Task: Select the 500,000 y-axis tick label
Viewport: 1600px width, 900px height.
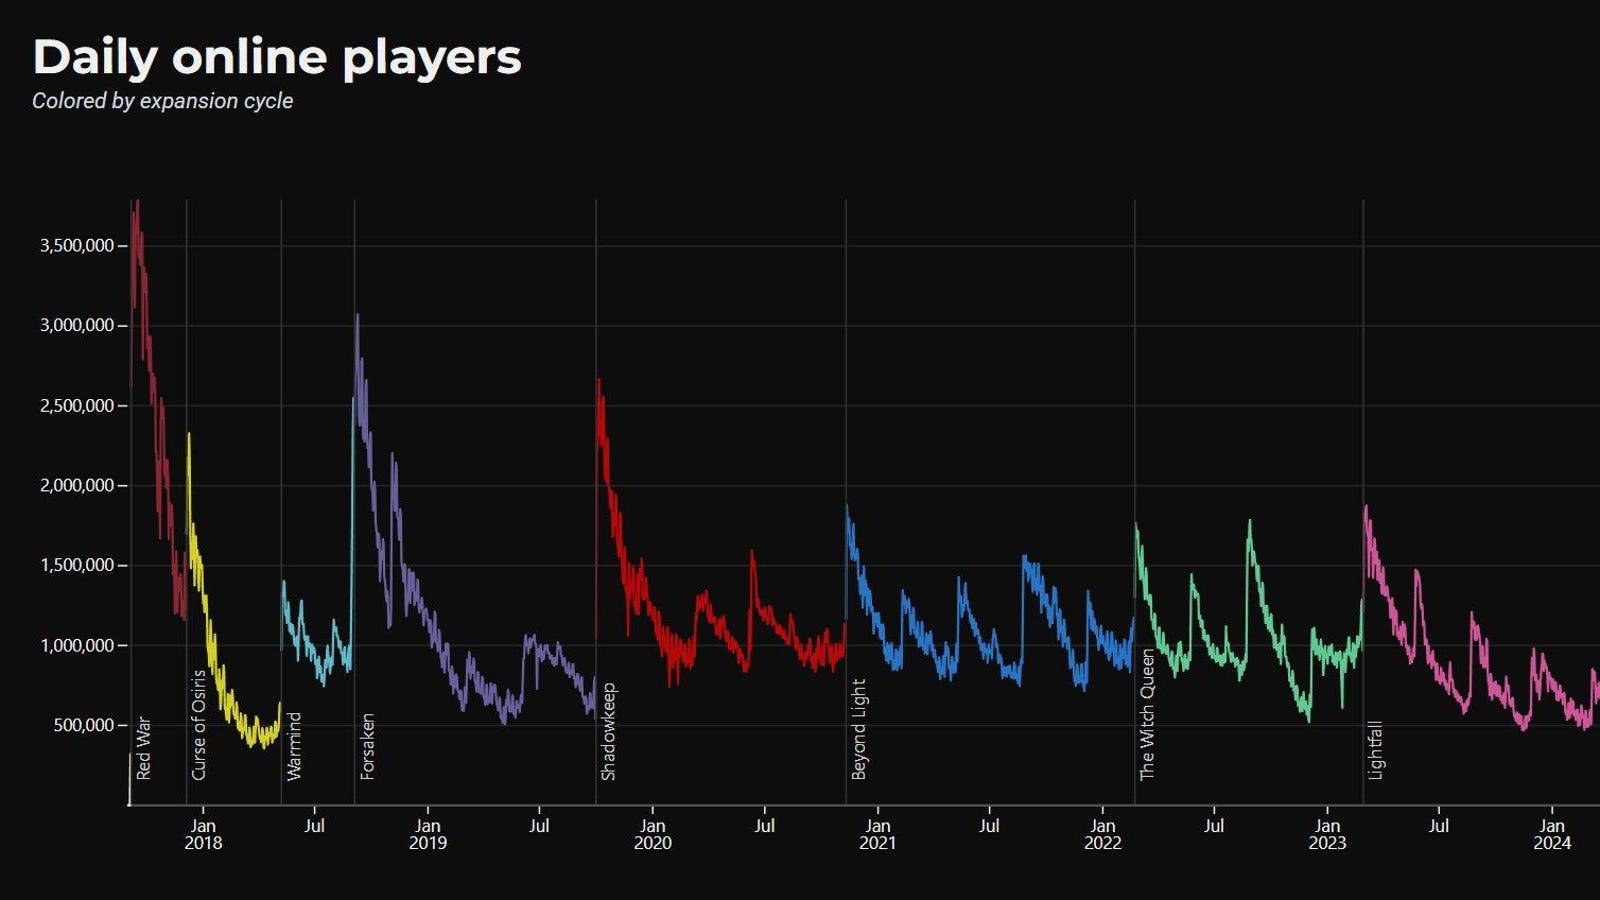Action: 83,726
